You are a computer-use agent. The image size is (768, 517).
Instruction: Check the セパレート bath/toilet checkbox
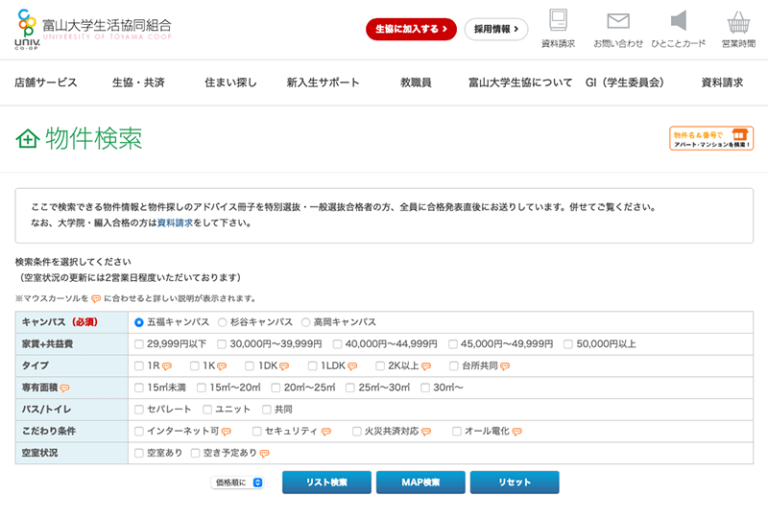pos(139,409)
